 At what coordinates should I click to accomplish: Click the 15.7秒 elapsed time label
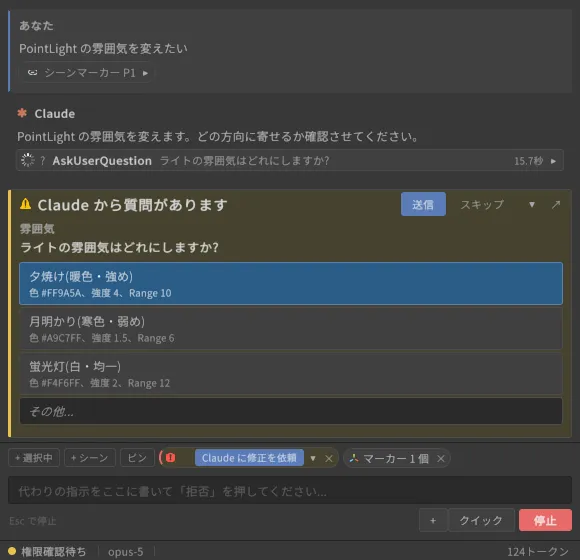(x=528, y=161)
